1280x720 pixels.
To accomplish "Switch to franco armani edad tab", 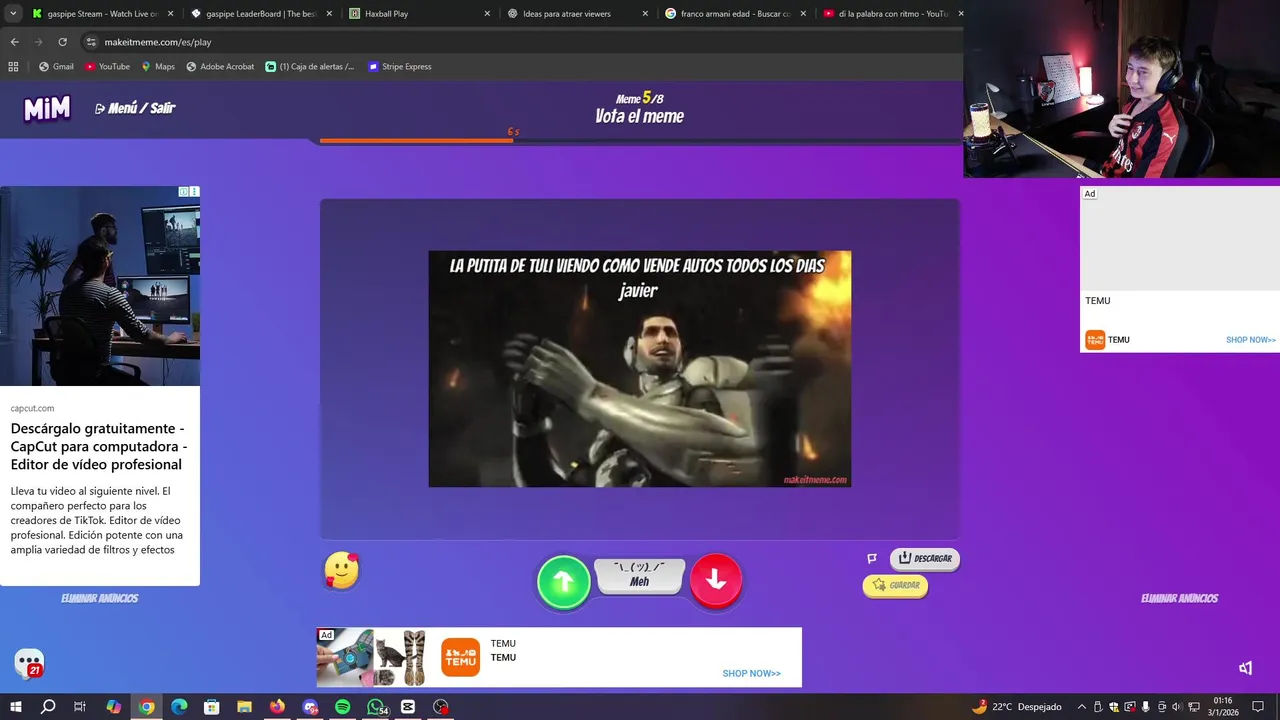I will click(734, 14).
